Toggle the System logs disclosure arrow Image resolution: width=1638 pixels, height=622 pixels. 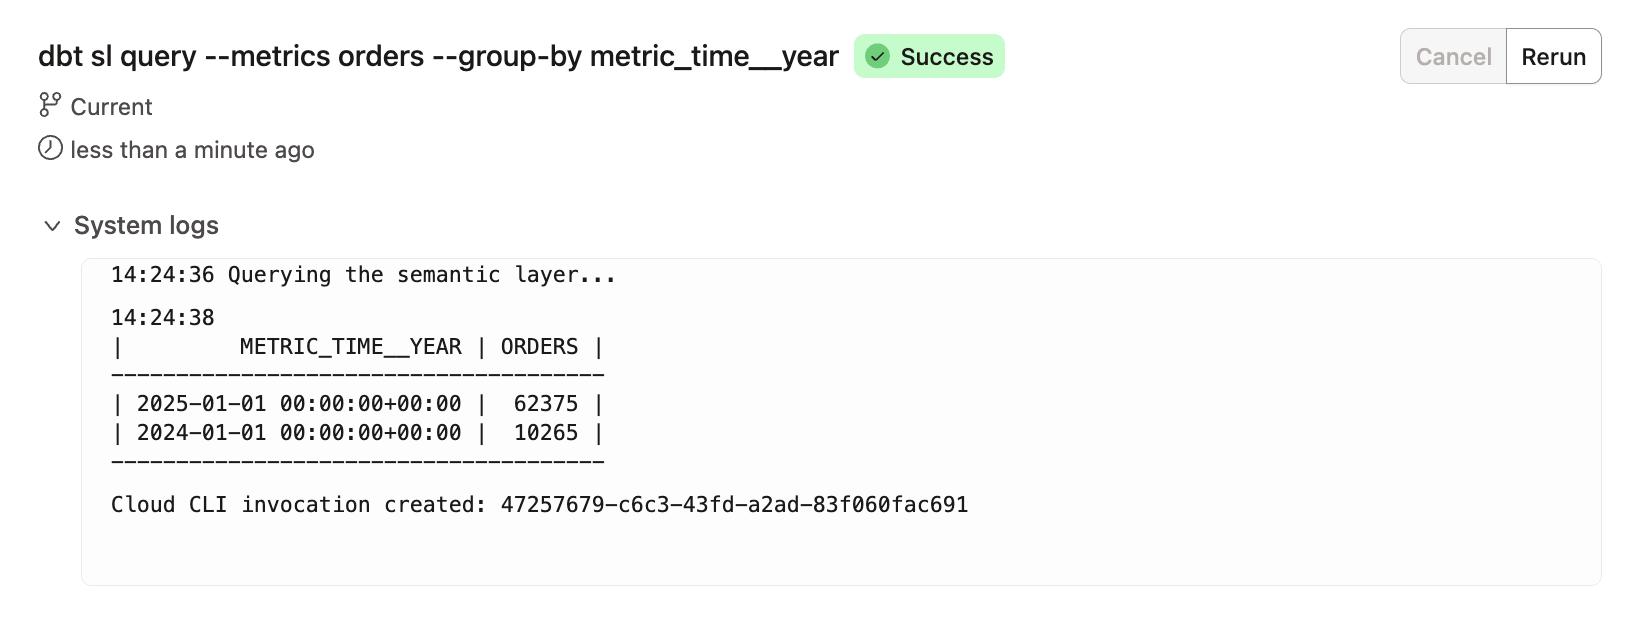coord(52,226)
